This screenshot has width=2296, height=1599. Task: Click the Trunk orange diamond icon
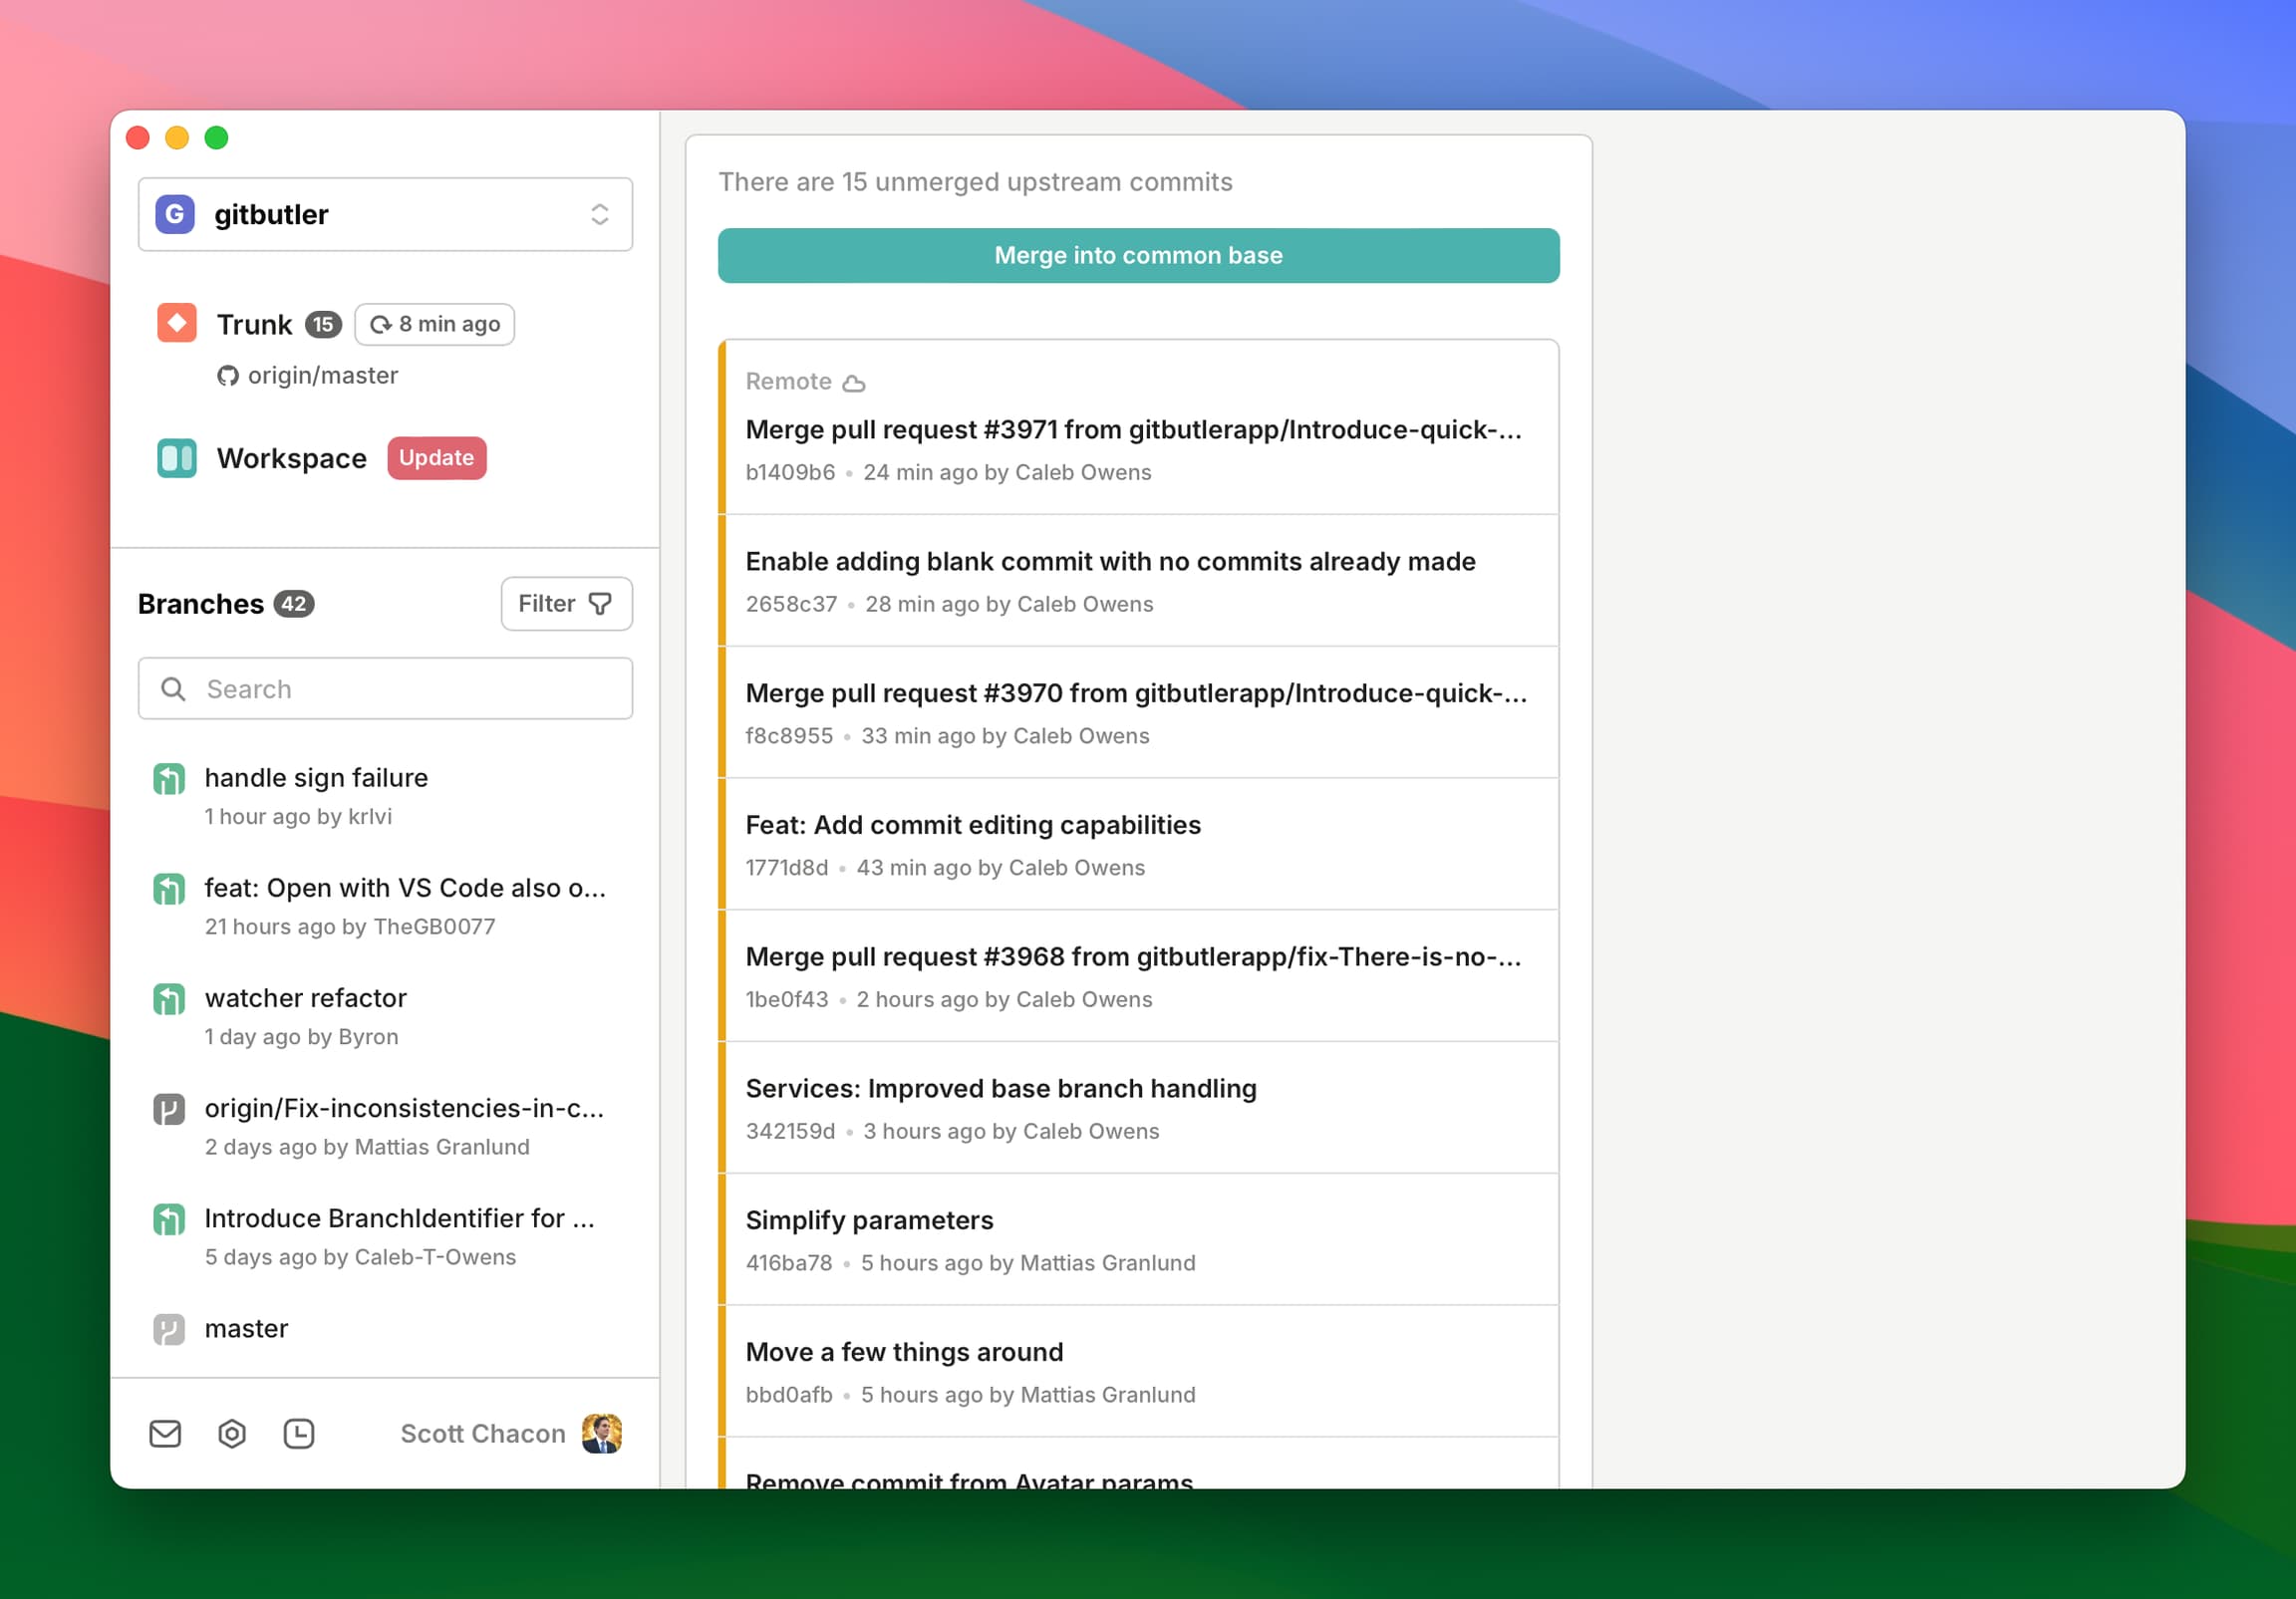[x=177, y=323]
